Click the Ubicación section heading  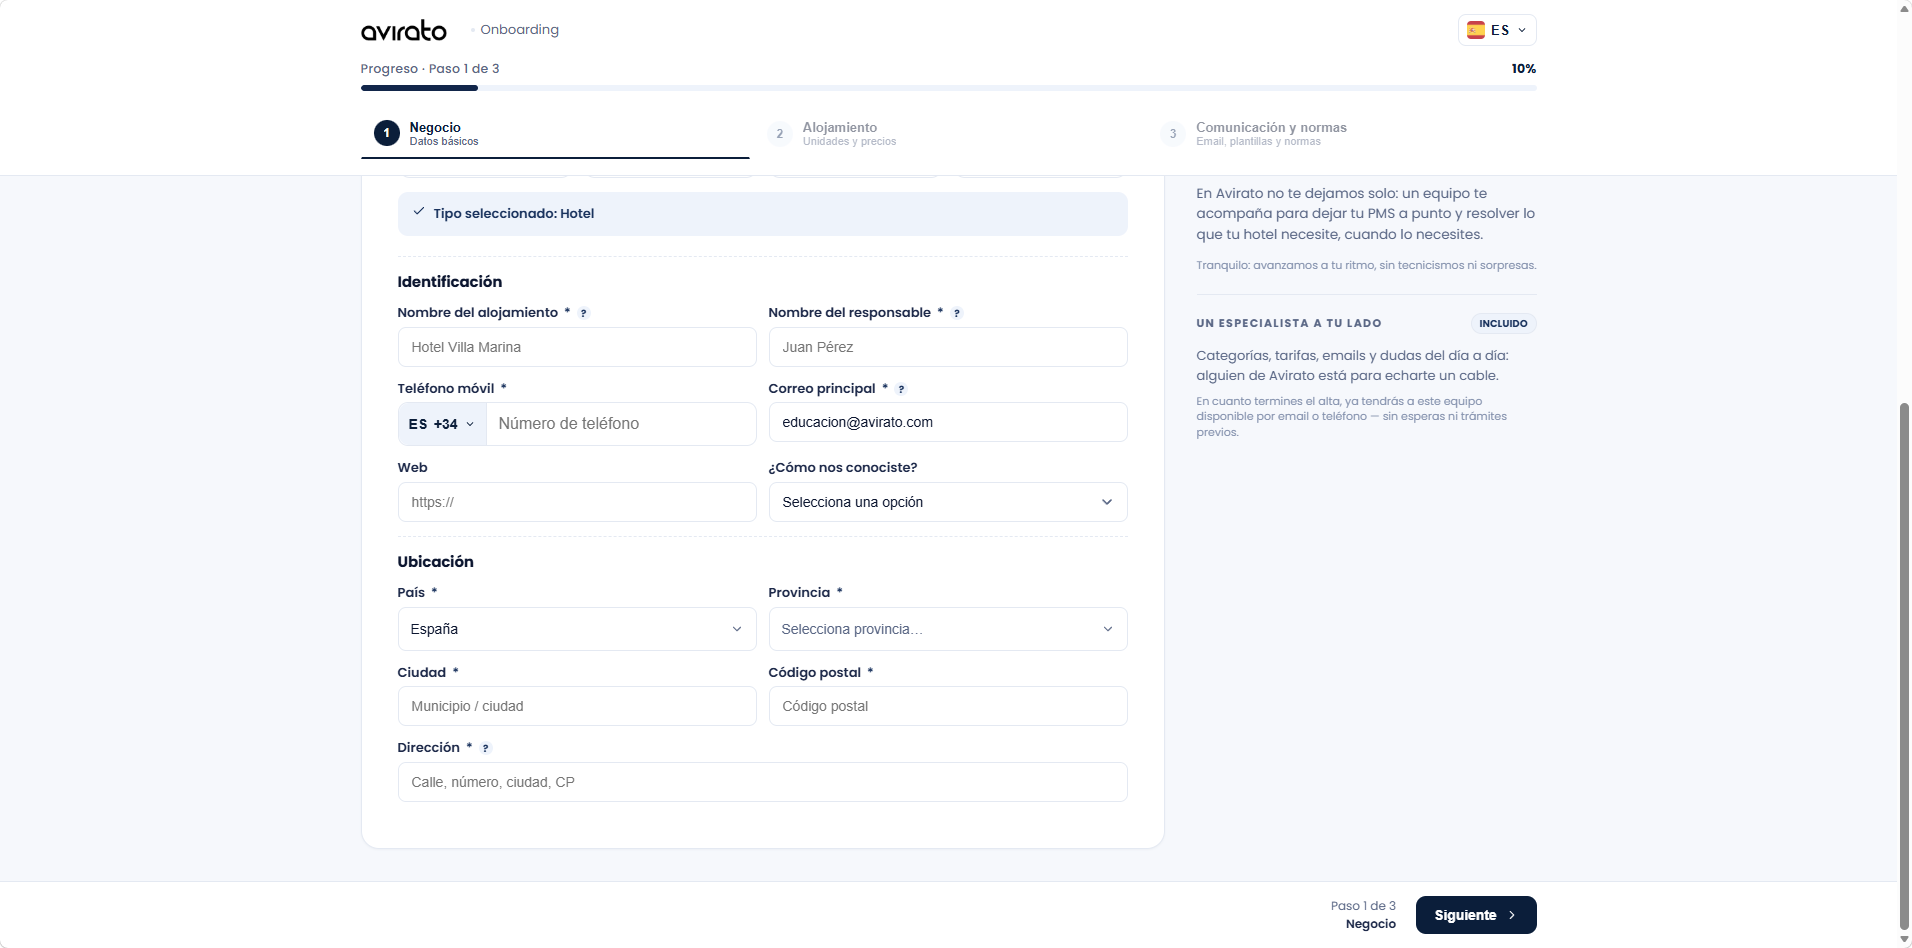coord(435,562)
